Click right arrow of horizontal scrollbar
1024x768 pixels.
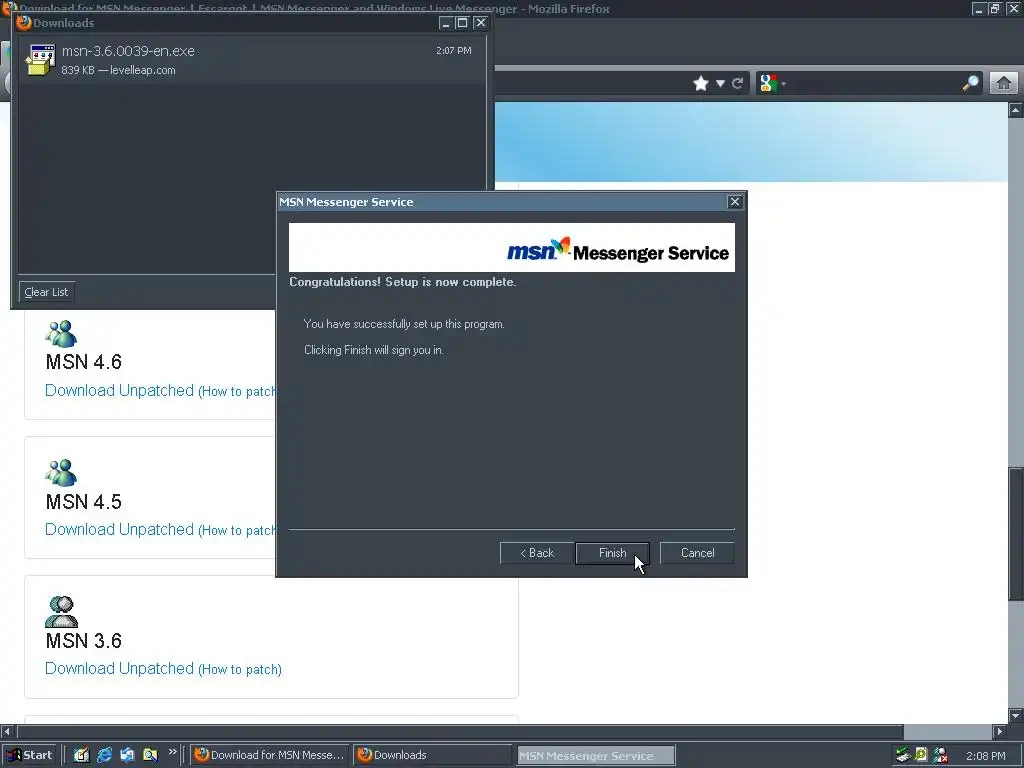click(x=1000, y=731)
